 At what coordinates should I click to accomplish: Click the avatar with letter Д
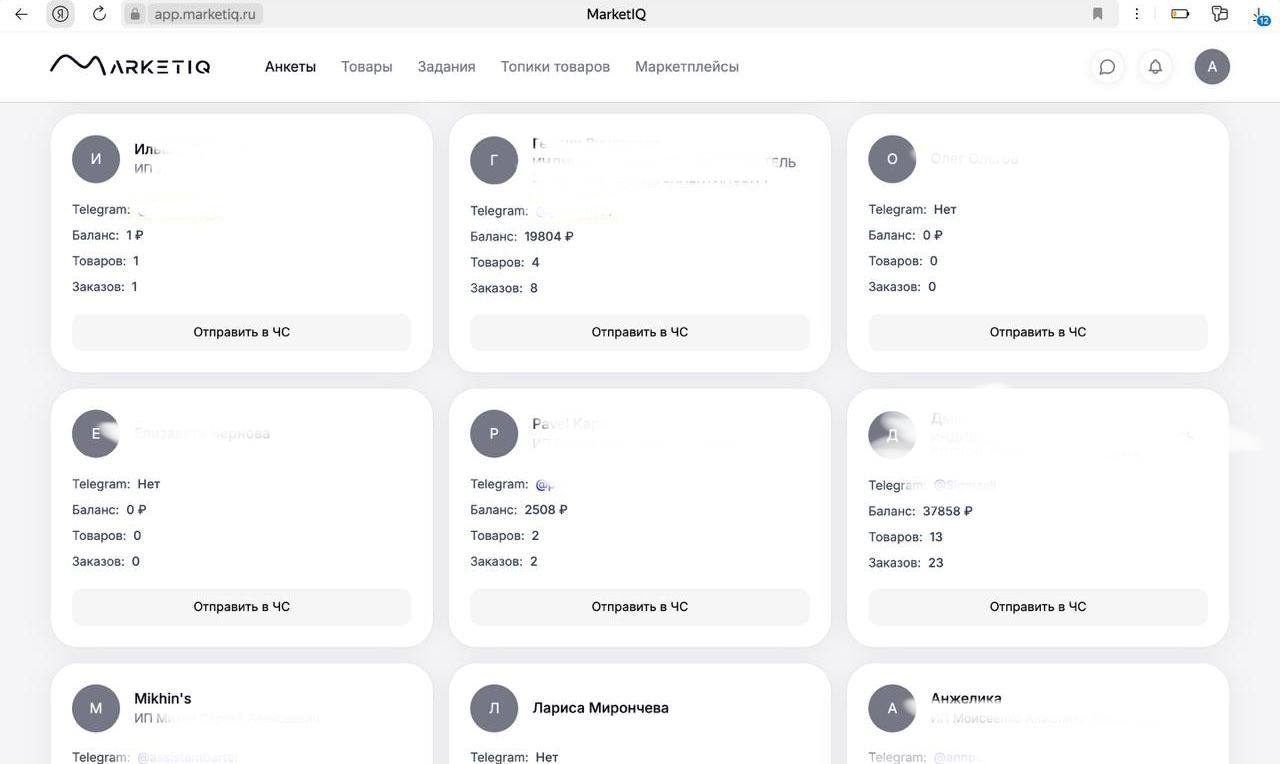click(x=892, y=435)
